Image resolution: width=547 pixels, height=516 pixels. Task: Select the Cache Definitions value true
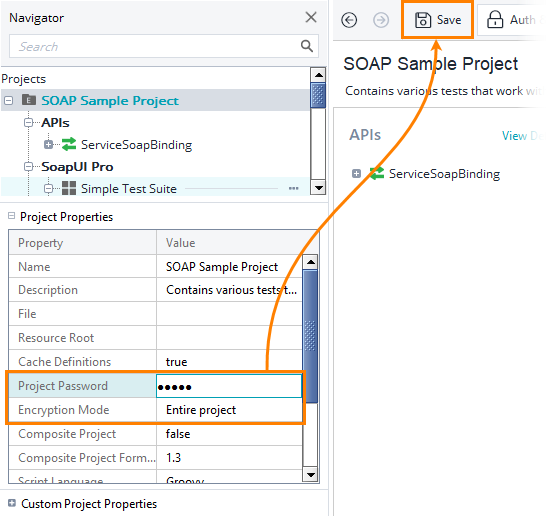click(230, 361)
